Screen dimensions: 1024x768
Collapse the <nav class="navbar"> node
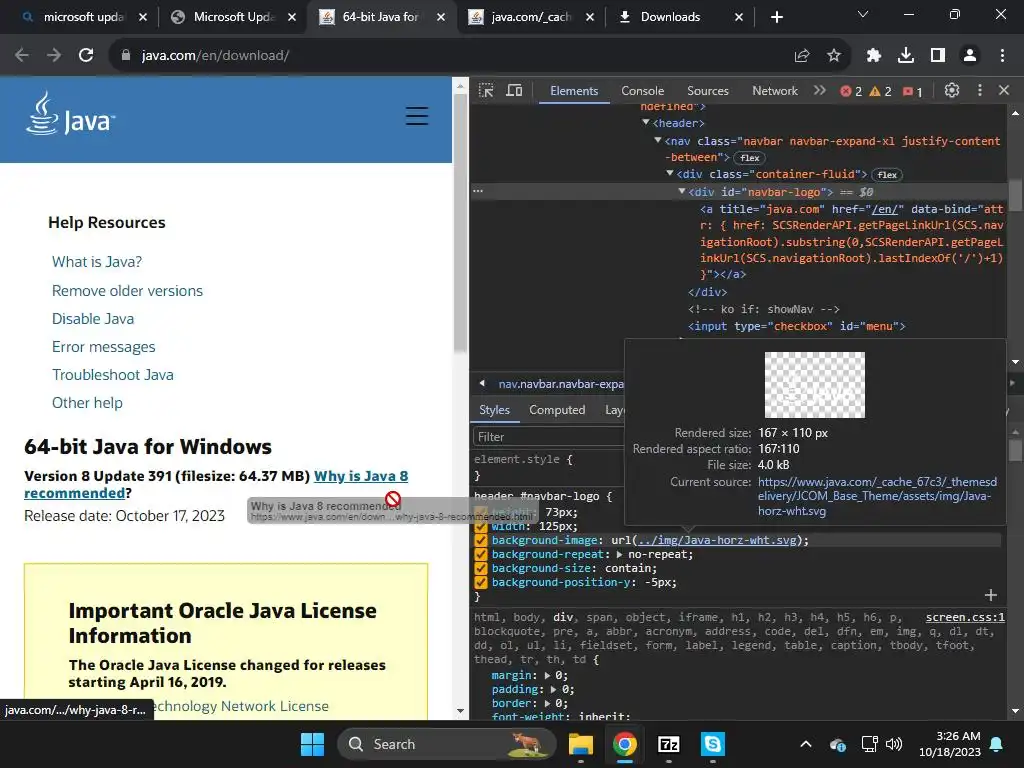tap(658, 140)
